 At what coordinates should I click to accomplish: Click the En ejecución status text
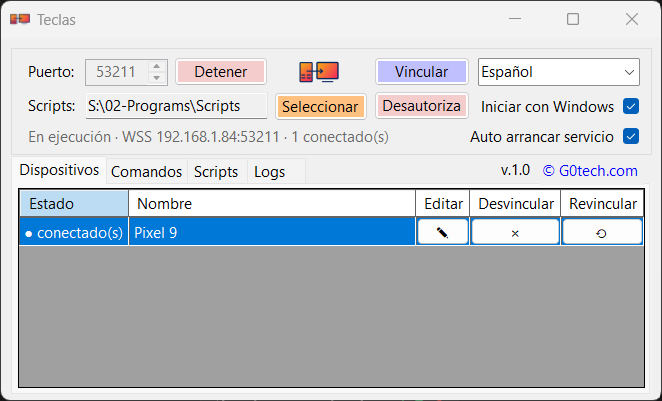tap(209, 137)
